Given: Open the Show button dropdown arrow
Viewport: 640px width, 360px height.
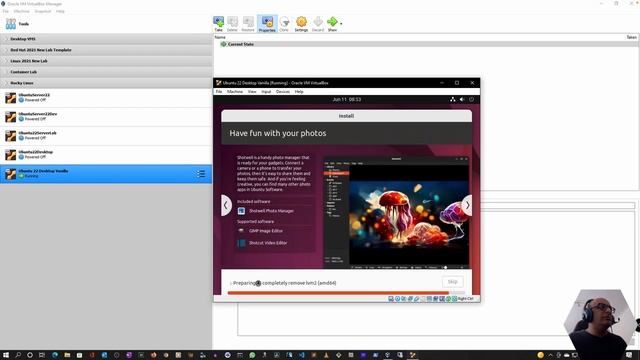Looking at the screenshot, I should pos(341,24).
